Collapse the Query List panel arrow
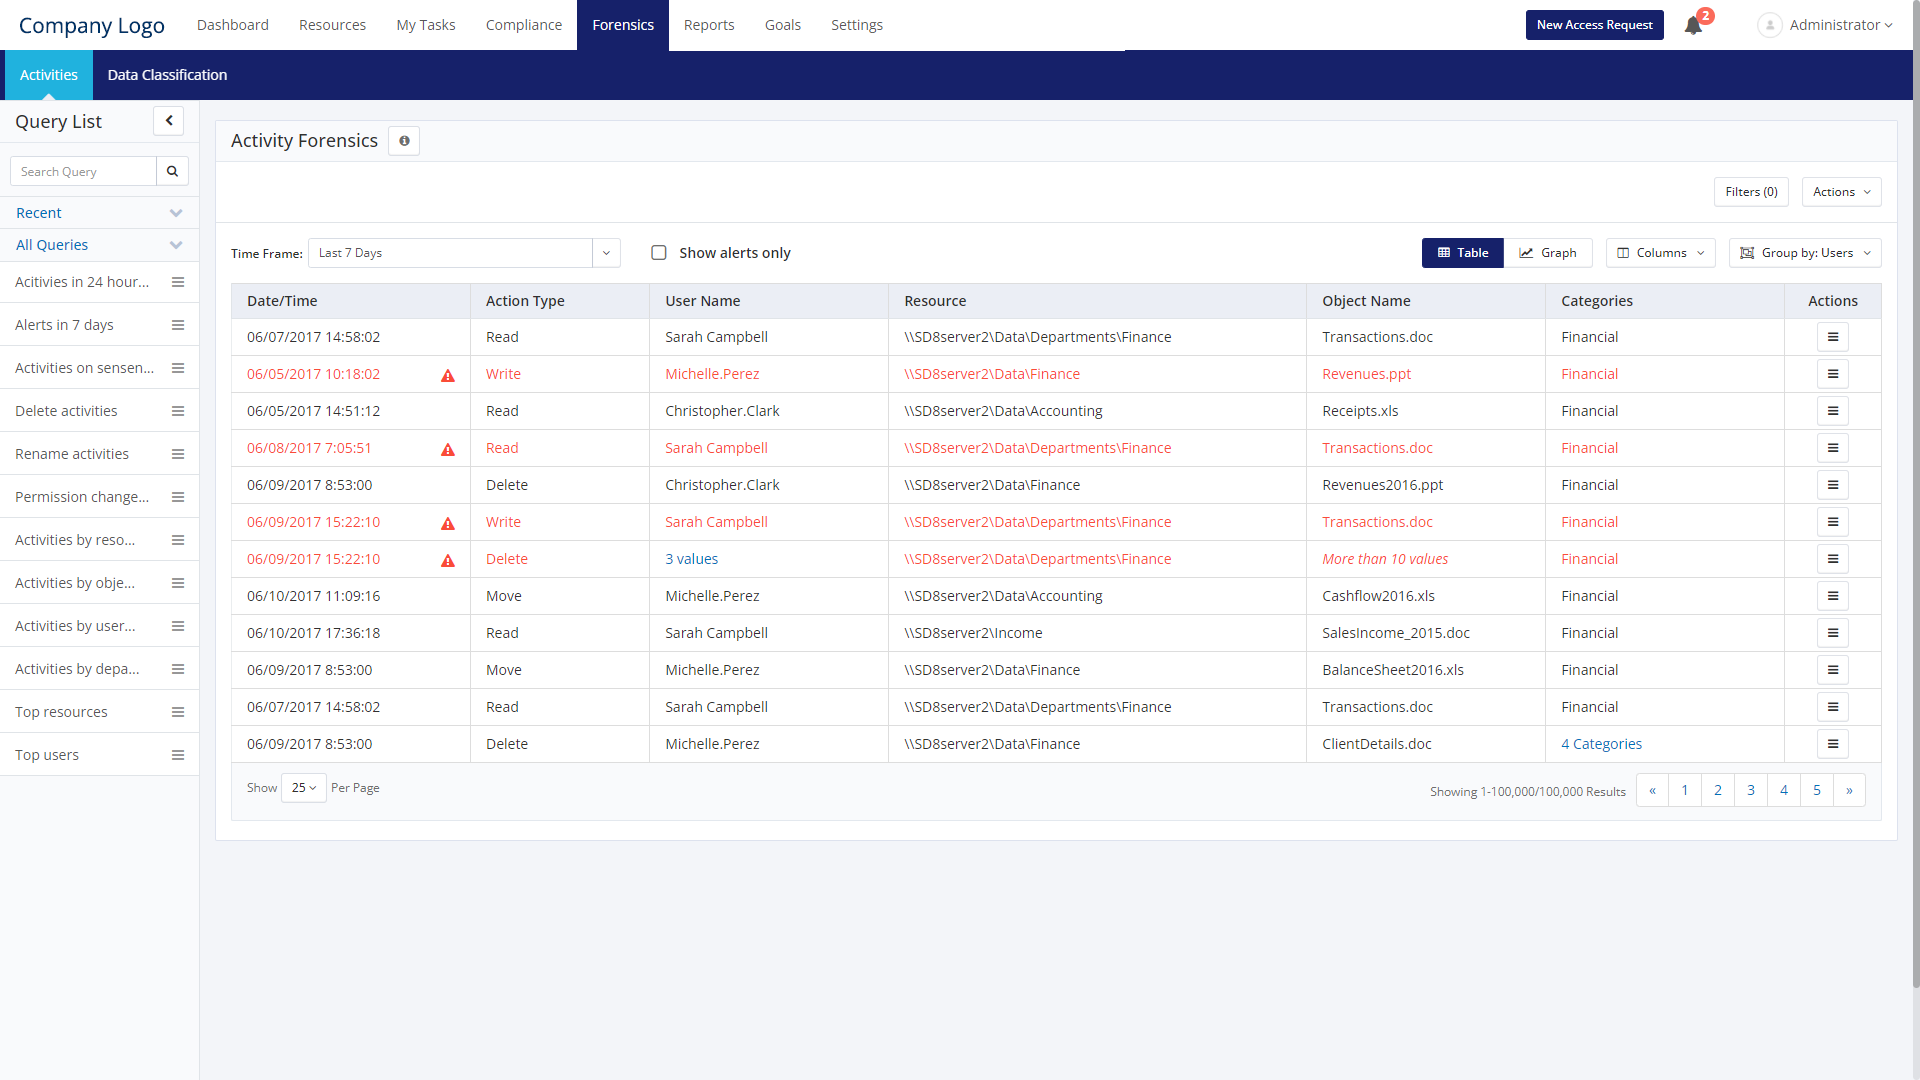The width and height of the screenshot is (1920, 1080). pos(168,121)
